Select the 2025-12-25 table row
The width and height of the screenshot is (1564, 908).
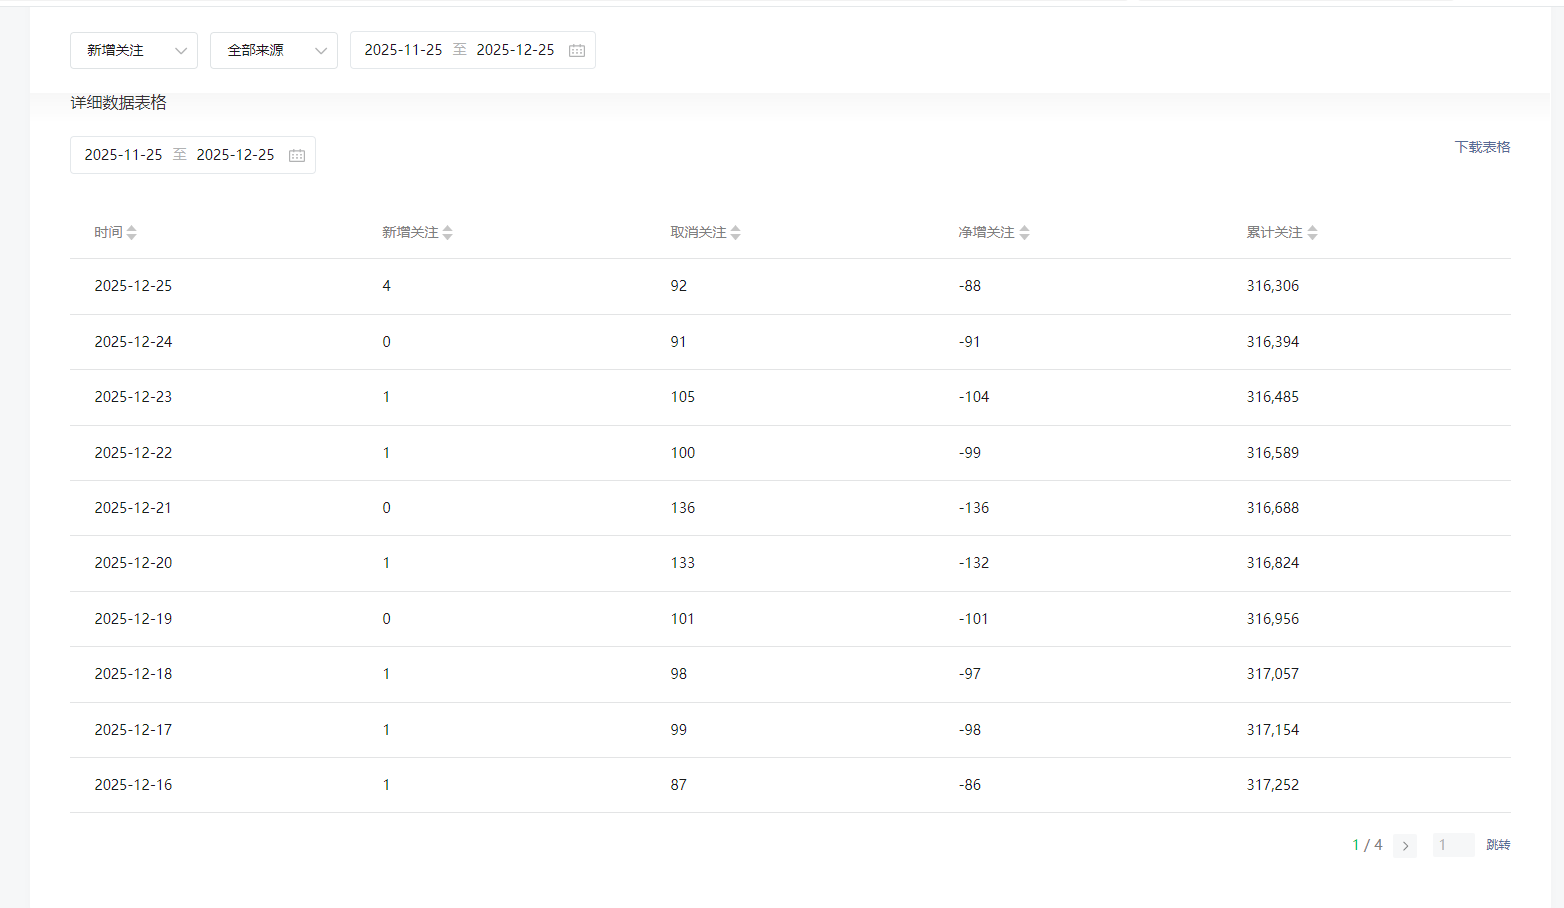pyautogui.click(x=133, y=286)
